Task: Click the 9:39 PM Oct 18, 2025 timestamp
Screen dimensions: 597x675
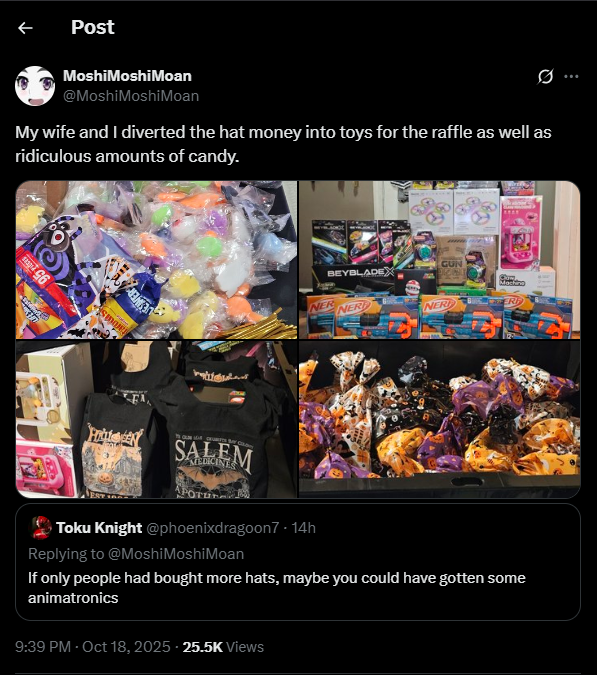Action: 93,647
